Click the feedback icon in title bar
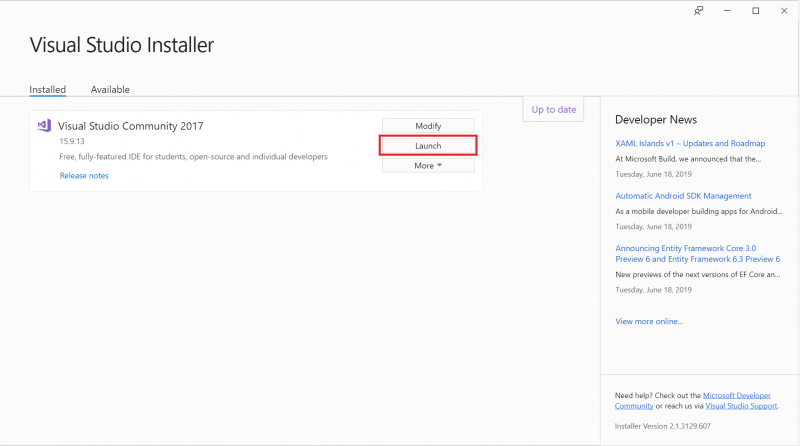Screen dimensions: 800x446 tap(698, 11)
